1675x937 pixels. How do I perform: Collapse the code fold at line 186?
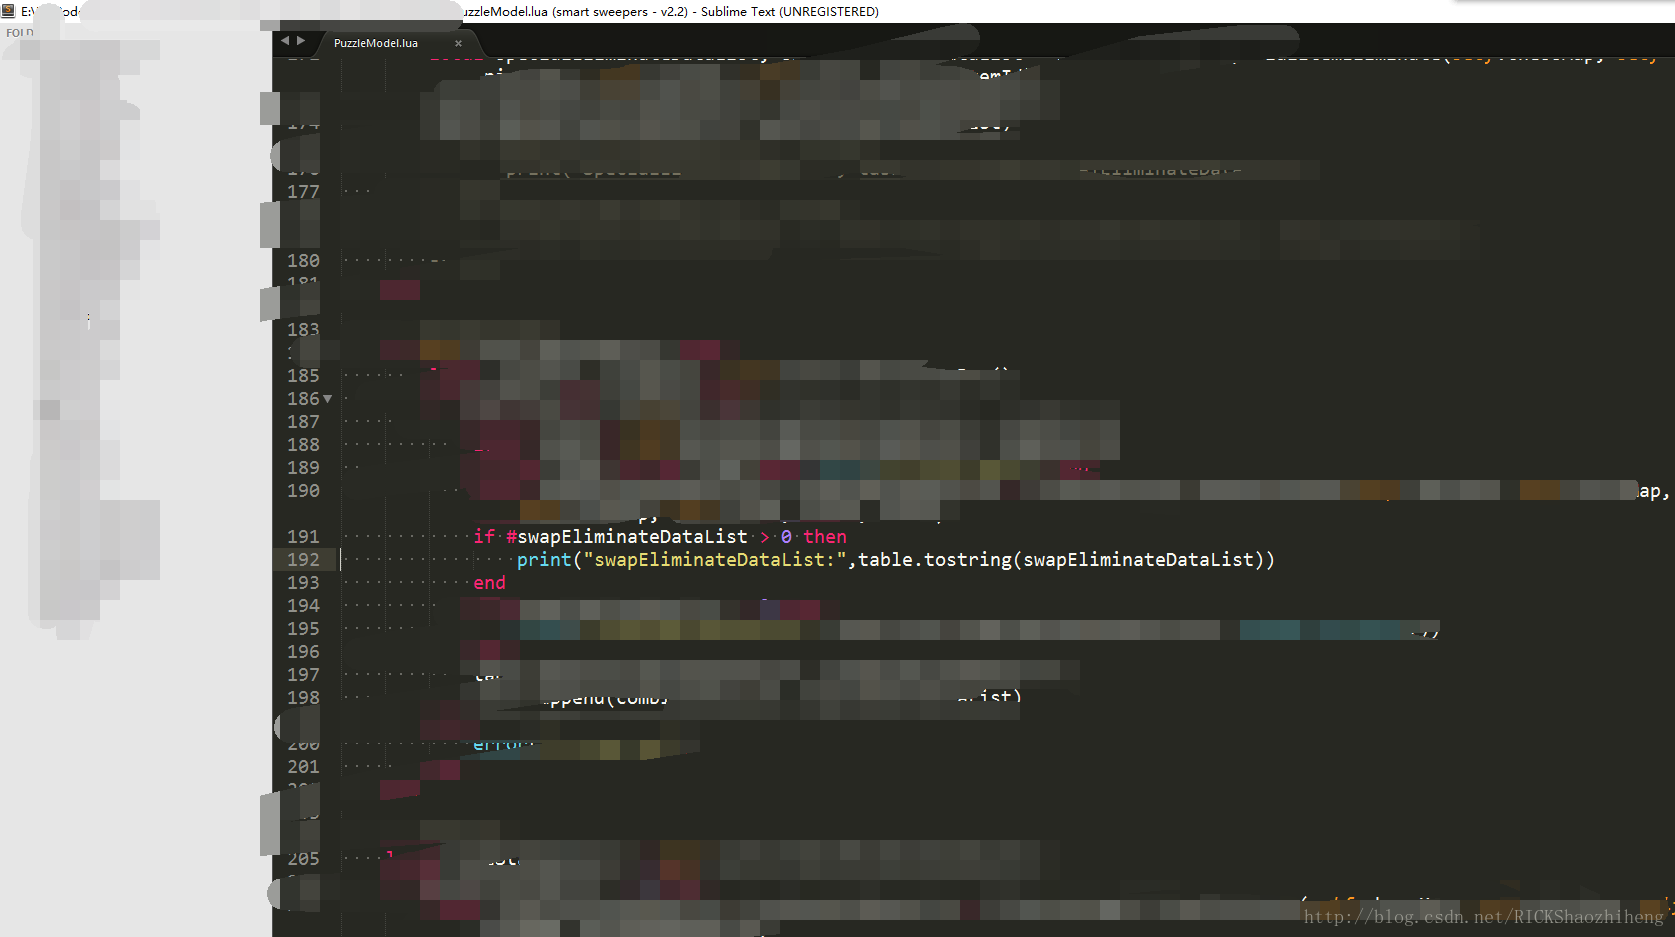tap(327, 399)
